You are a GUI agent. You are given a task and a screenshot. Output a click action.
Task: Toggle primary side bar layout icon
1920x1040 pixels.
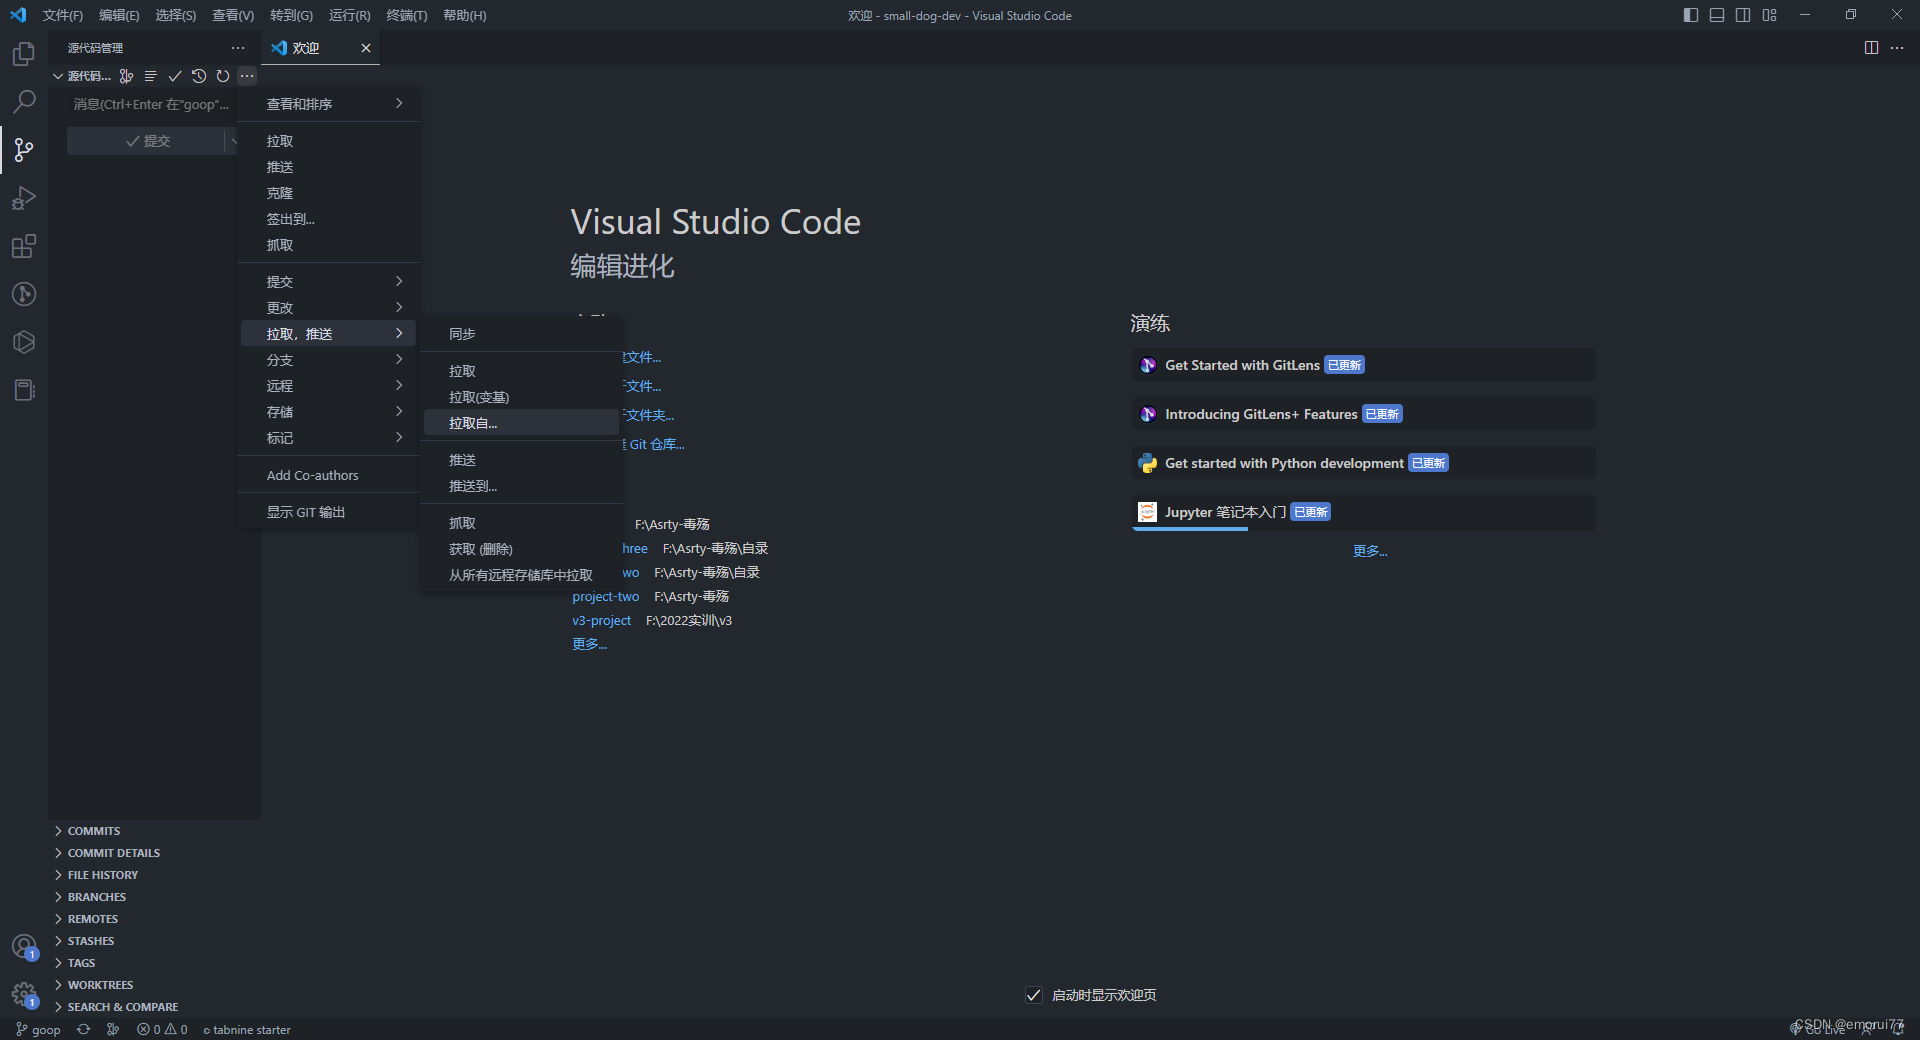click(1691, 15)
